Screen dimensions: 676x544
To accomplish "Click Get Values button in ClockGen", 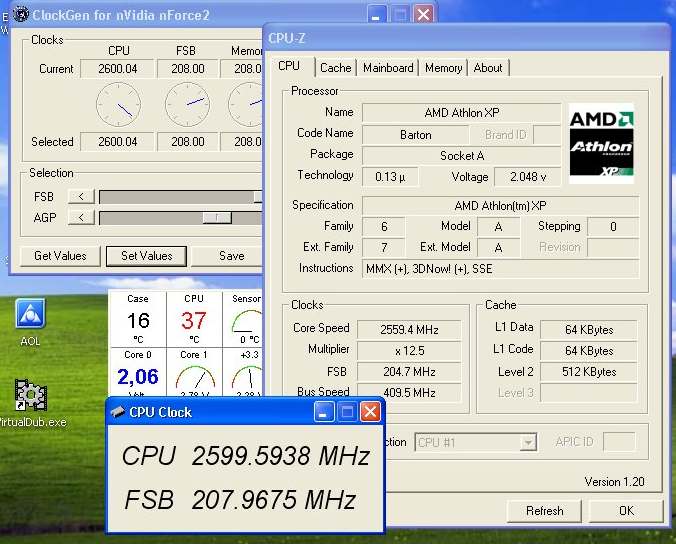I will click(60, 256).
